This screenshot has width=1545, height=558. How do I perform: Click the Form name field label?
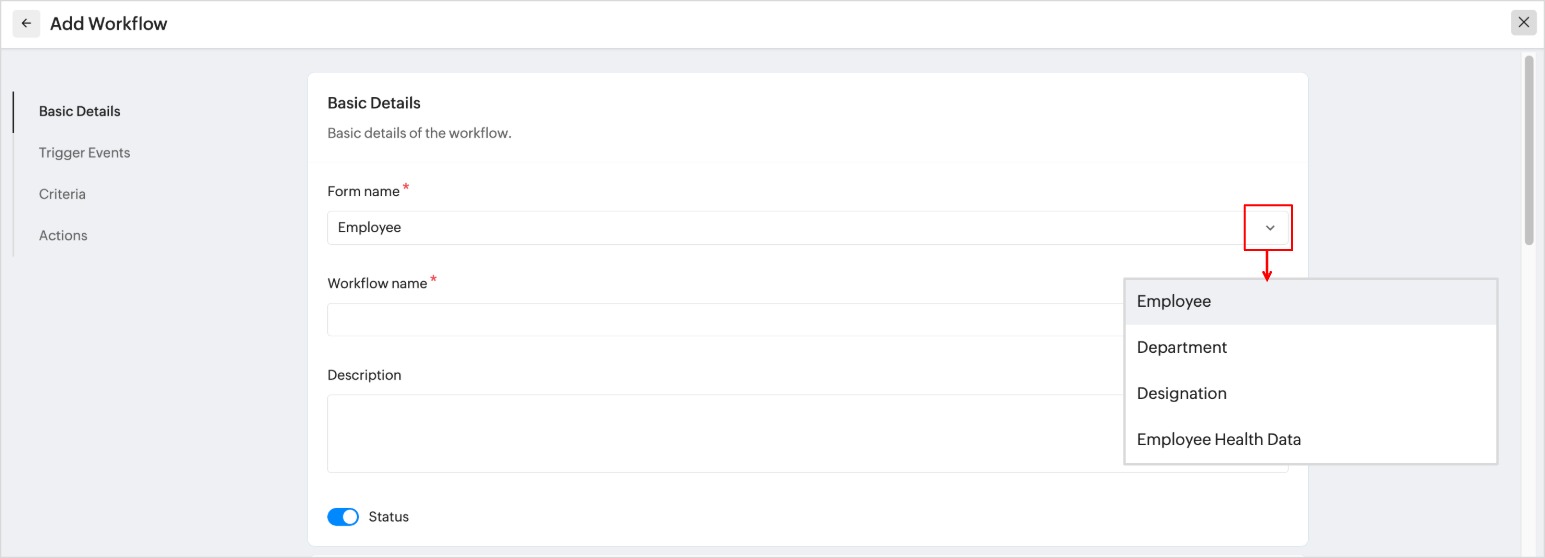[x=363, y=191]
